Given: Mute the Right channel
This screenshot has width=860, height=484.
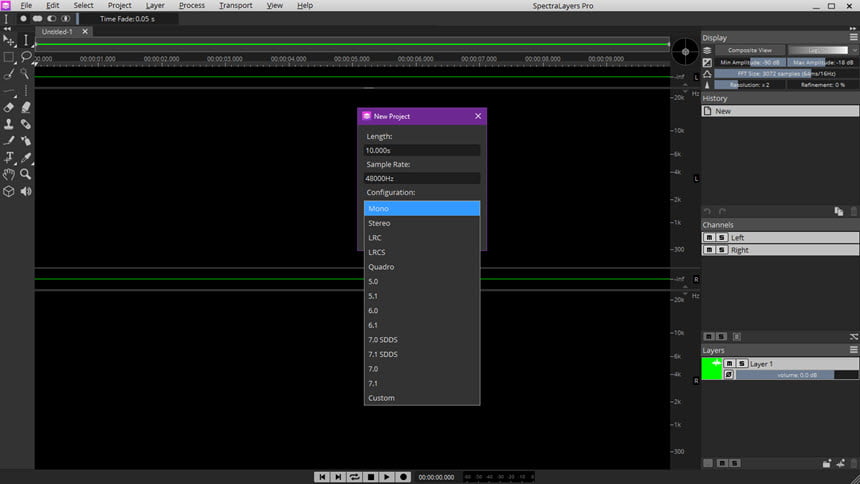Looking at the screenshot, I should (x=709, y=250).
